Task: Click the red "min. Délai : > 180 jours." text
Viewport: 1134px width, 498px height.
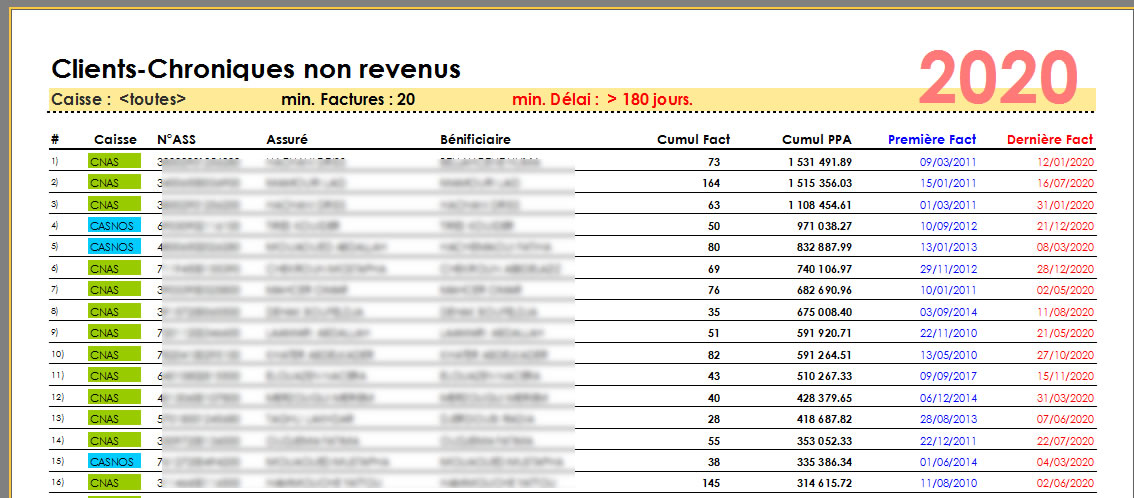Action: click(602, 99)
